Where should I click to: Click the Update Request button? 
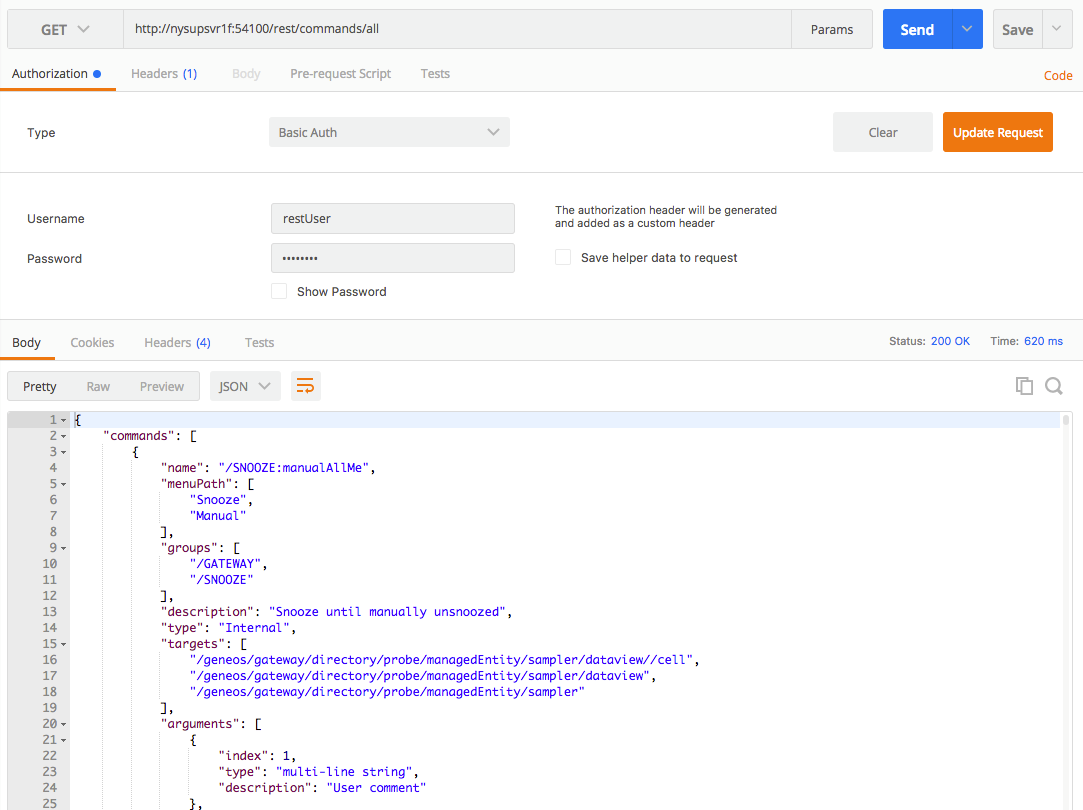[x=997, y=133]
